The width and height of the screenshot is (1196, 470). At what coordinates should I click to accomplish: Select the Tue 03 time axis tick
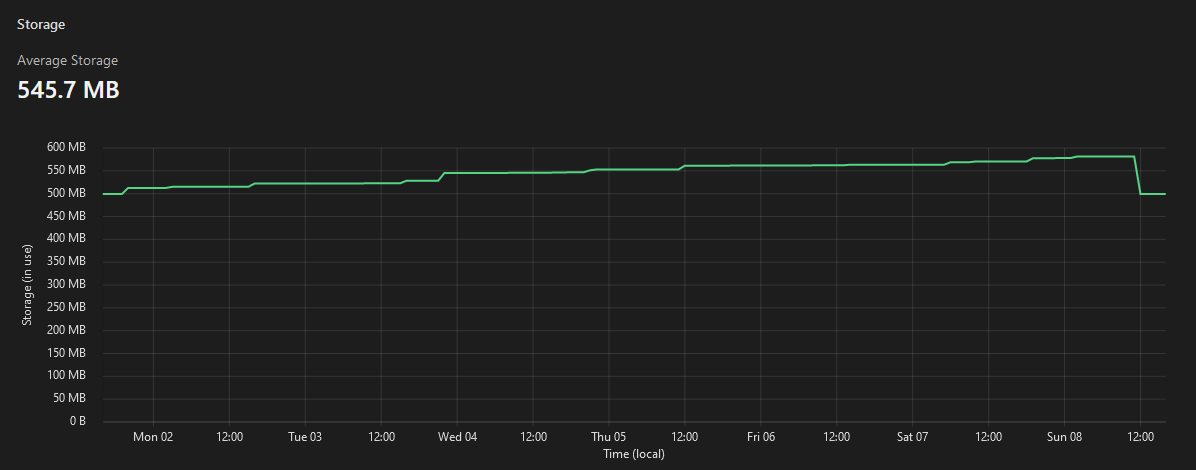tap(305, 438)
